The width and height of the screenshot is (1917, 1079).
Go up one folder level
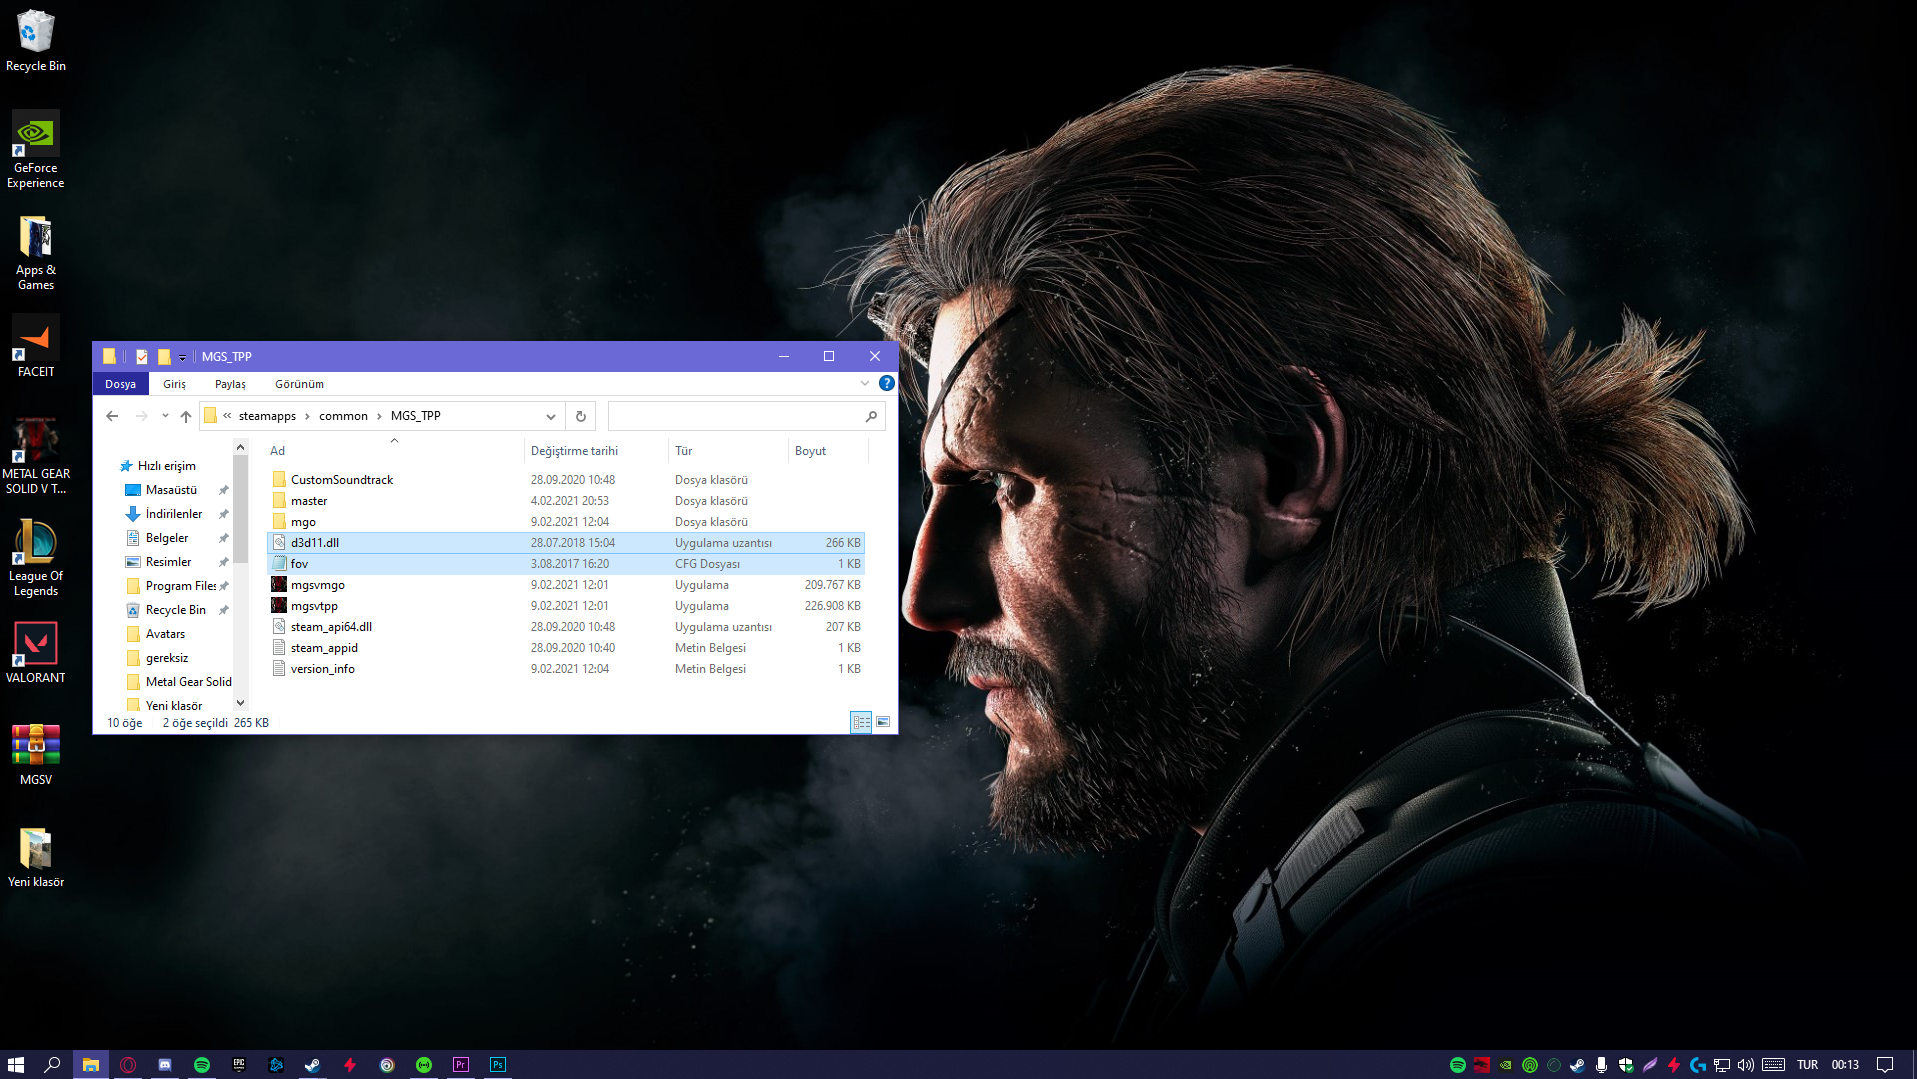pos(186,416)
